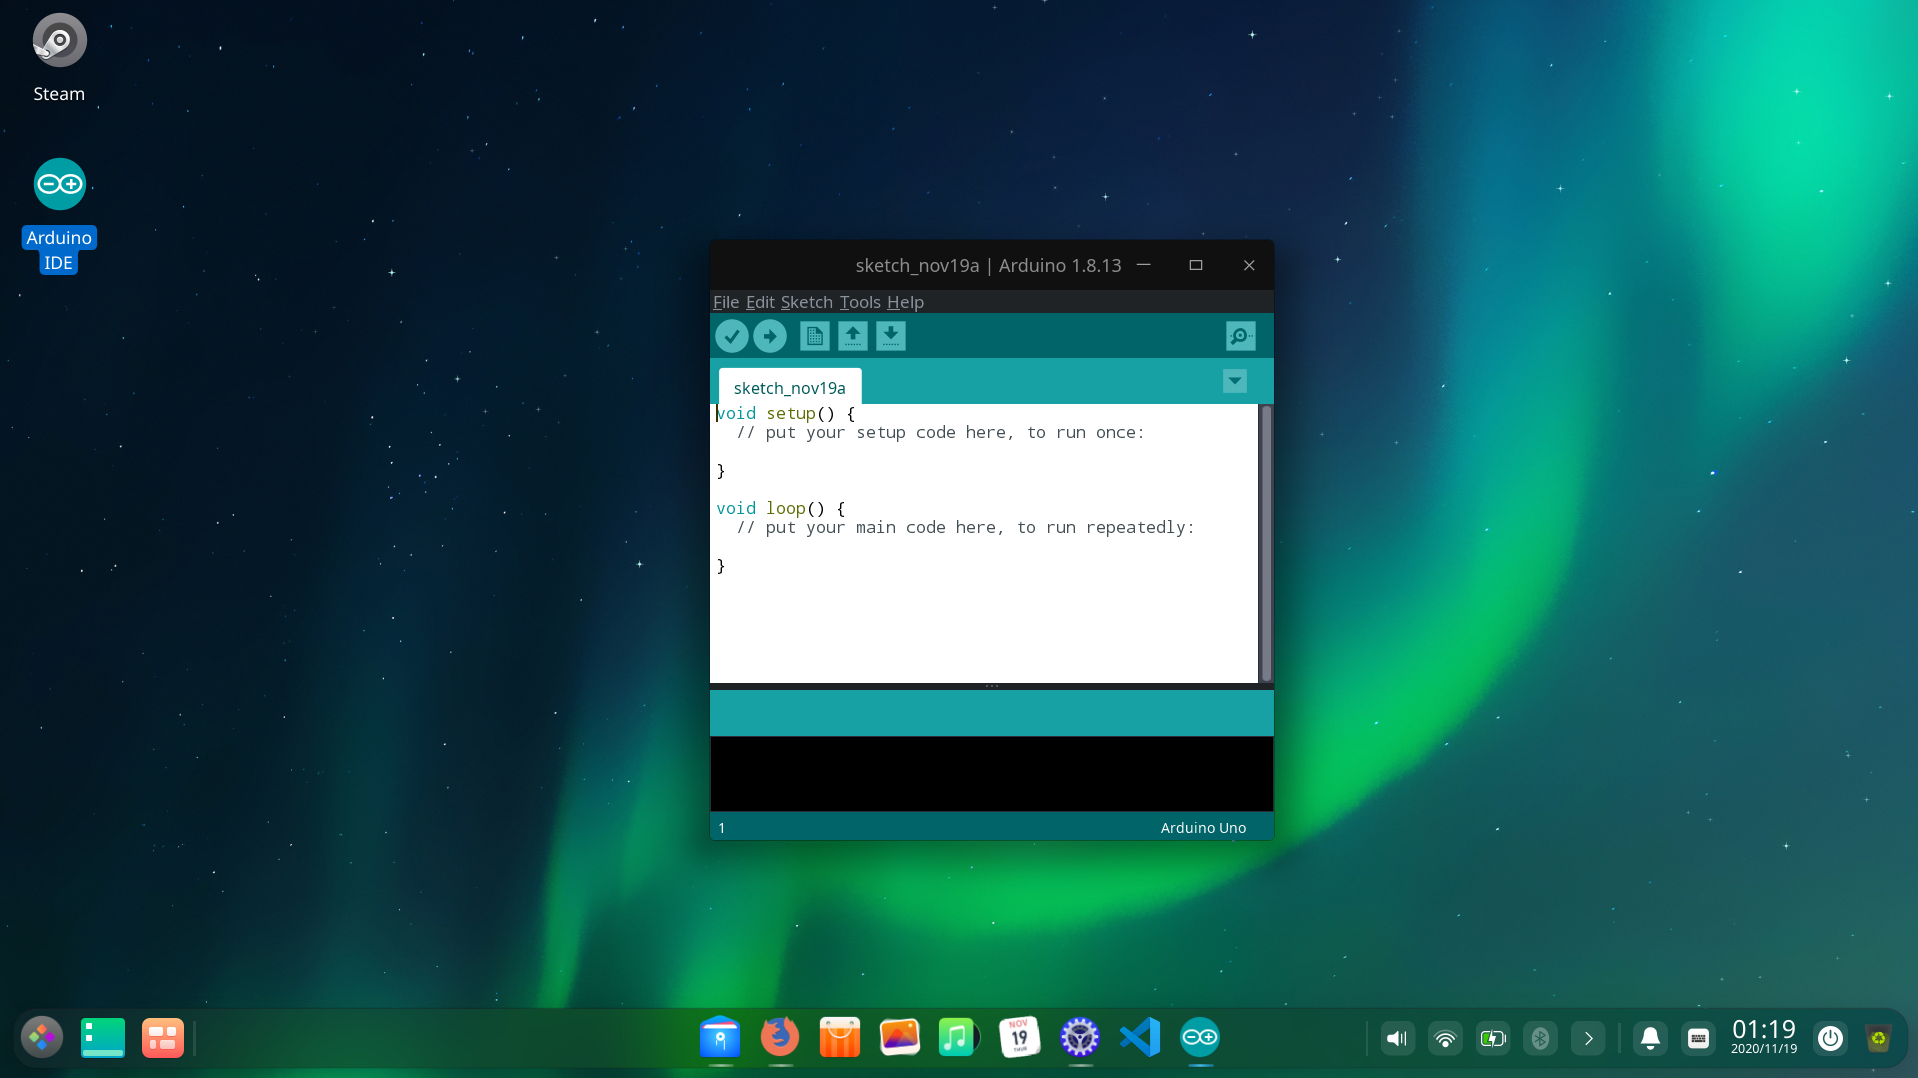
Task: Save the sketch using the toolbar icon
Action: (891, 336)
